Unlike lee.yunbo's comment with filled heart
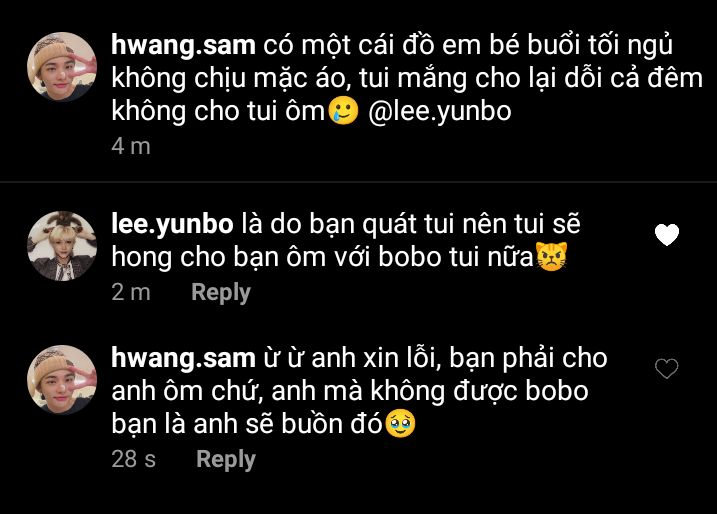Screen dimensions: 717x514 pyautogui.click(x=667, y=235)
